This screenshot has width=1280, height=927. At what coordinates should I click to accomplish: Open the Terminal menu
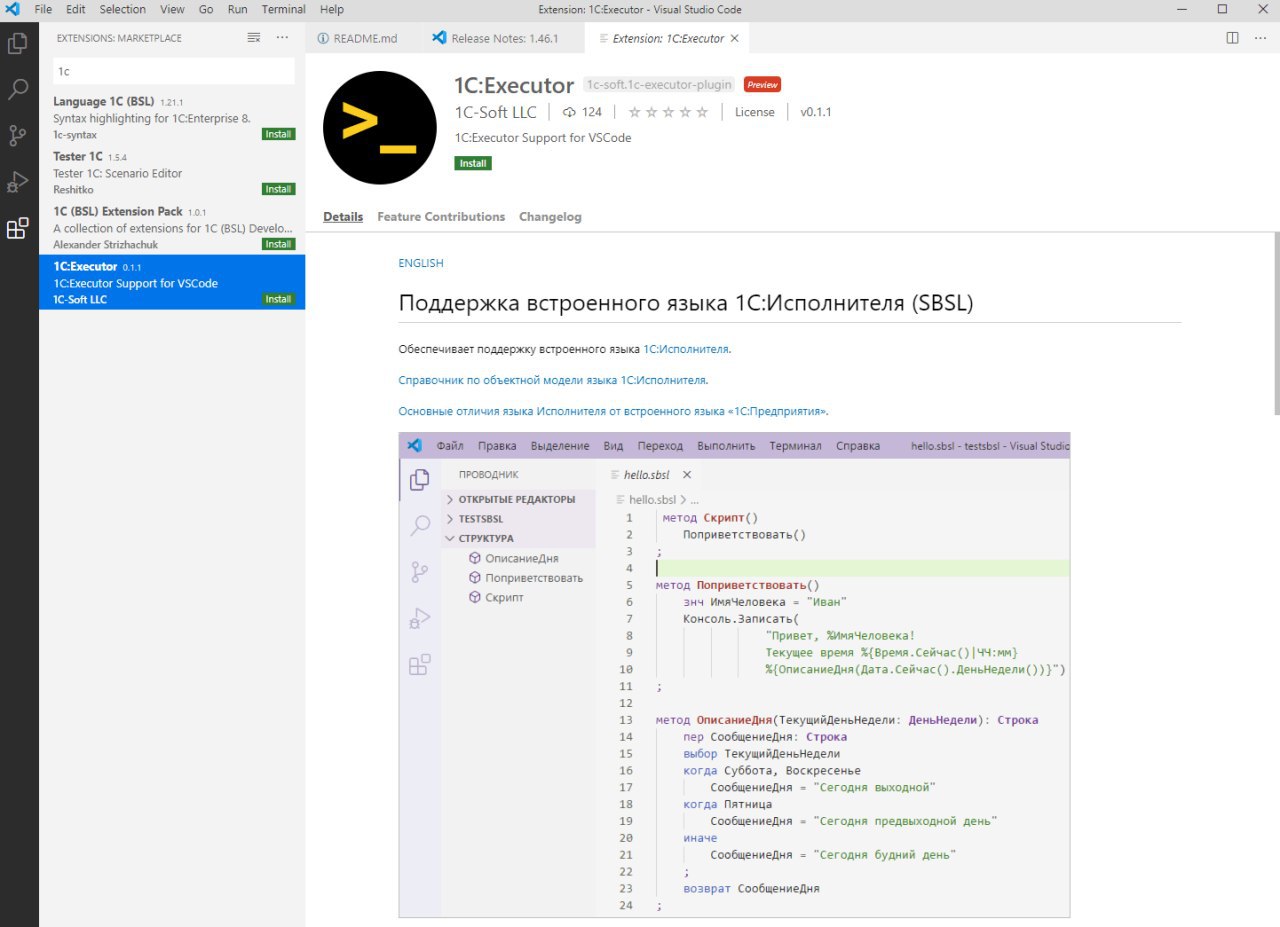tap(284, 9)
